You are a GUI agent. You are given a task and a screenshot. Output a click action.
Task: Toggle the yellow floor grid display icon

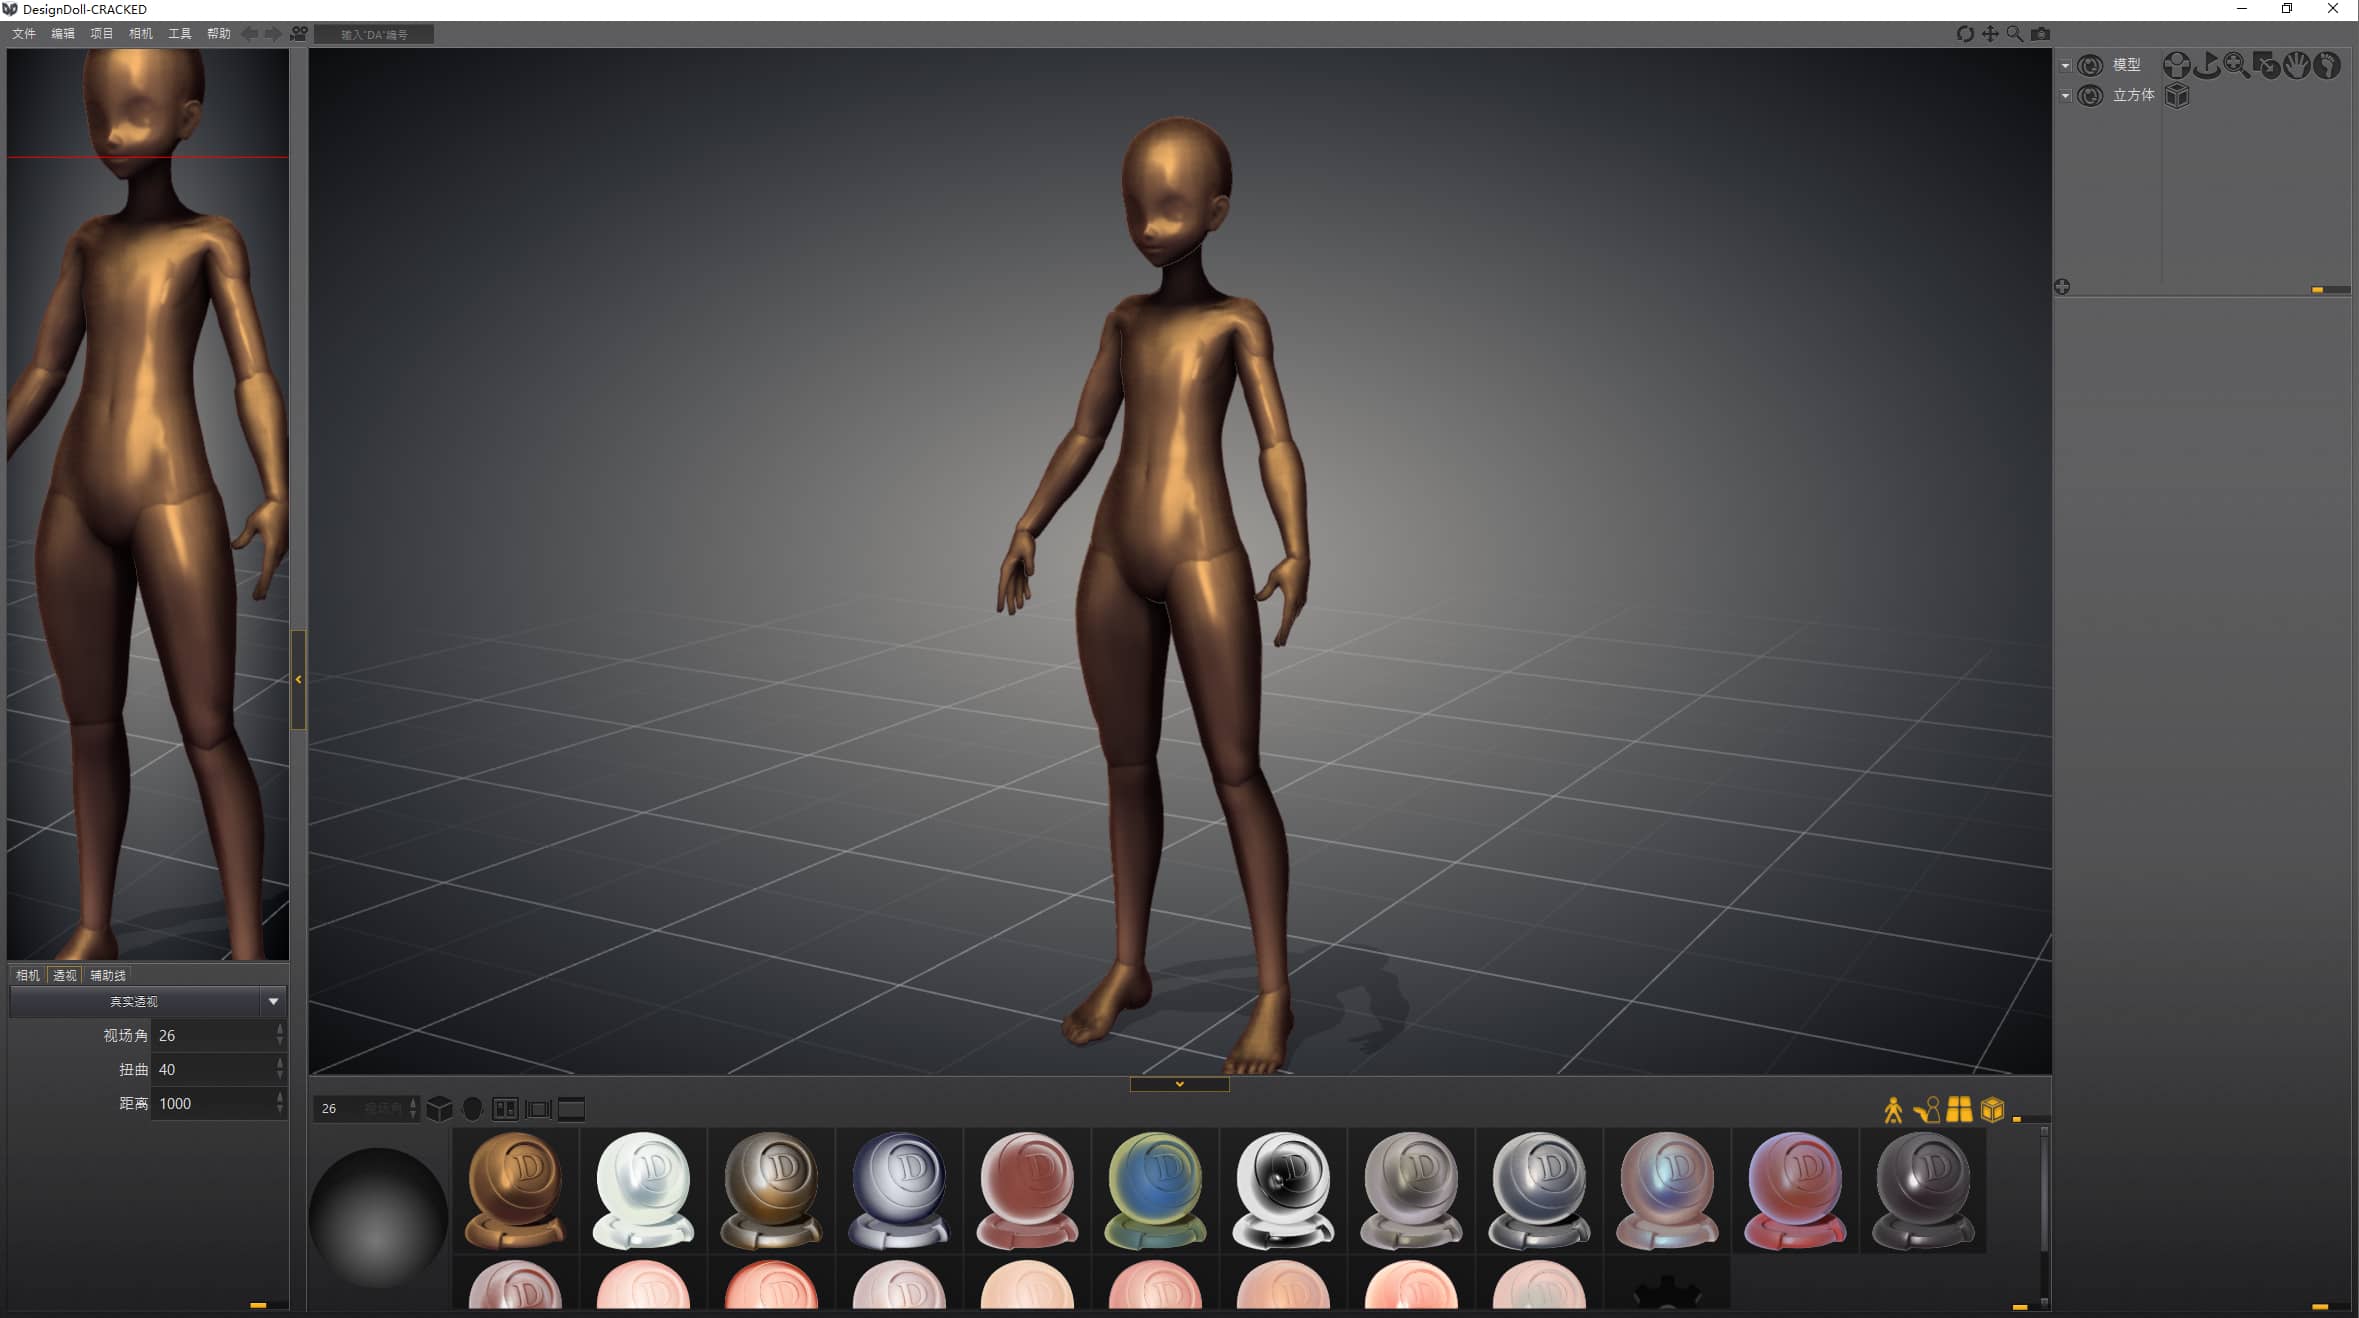(1959, 1110)
